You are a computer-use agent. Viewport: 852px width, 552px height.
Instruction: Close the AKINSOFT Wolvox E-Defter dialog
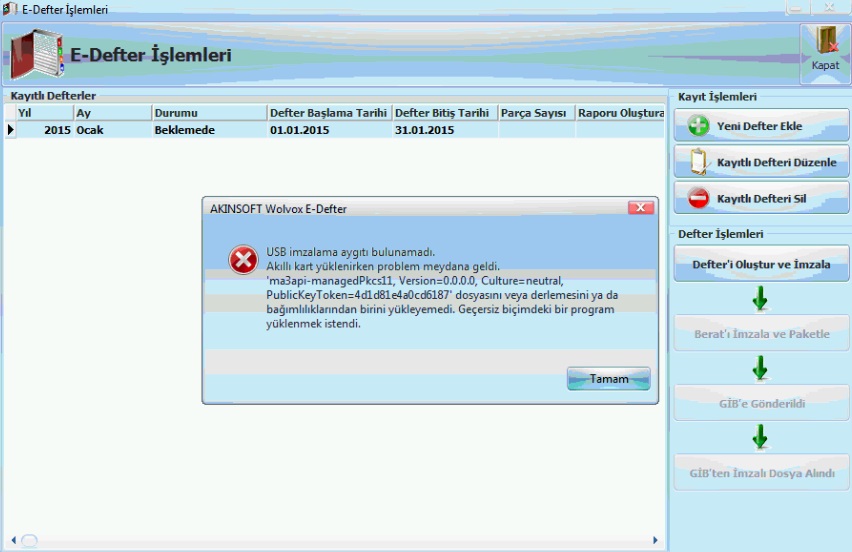(x=641, y=208)
